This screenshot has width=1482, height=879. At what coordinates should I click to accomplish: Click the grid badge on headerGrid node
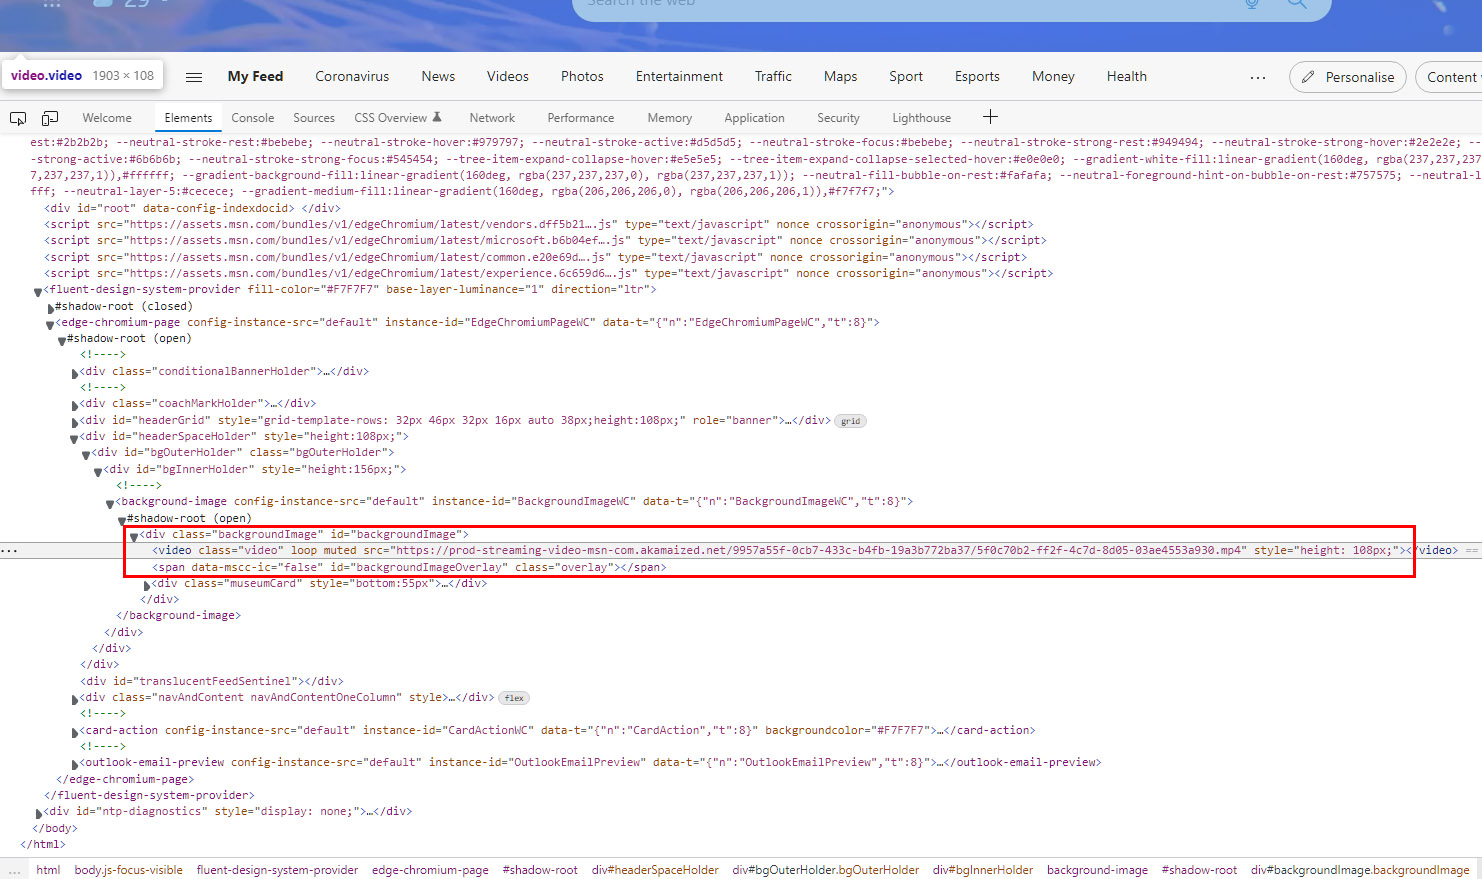coord(850,421)
